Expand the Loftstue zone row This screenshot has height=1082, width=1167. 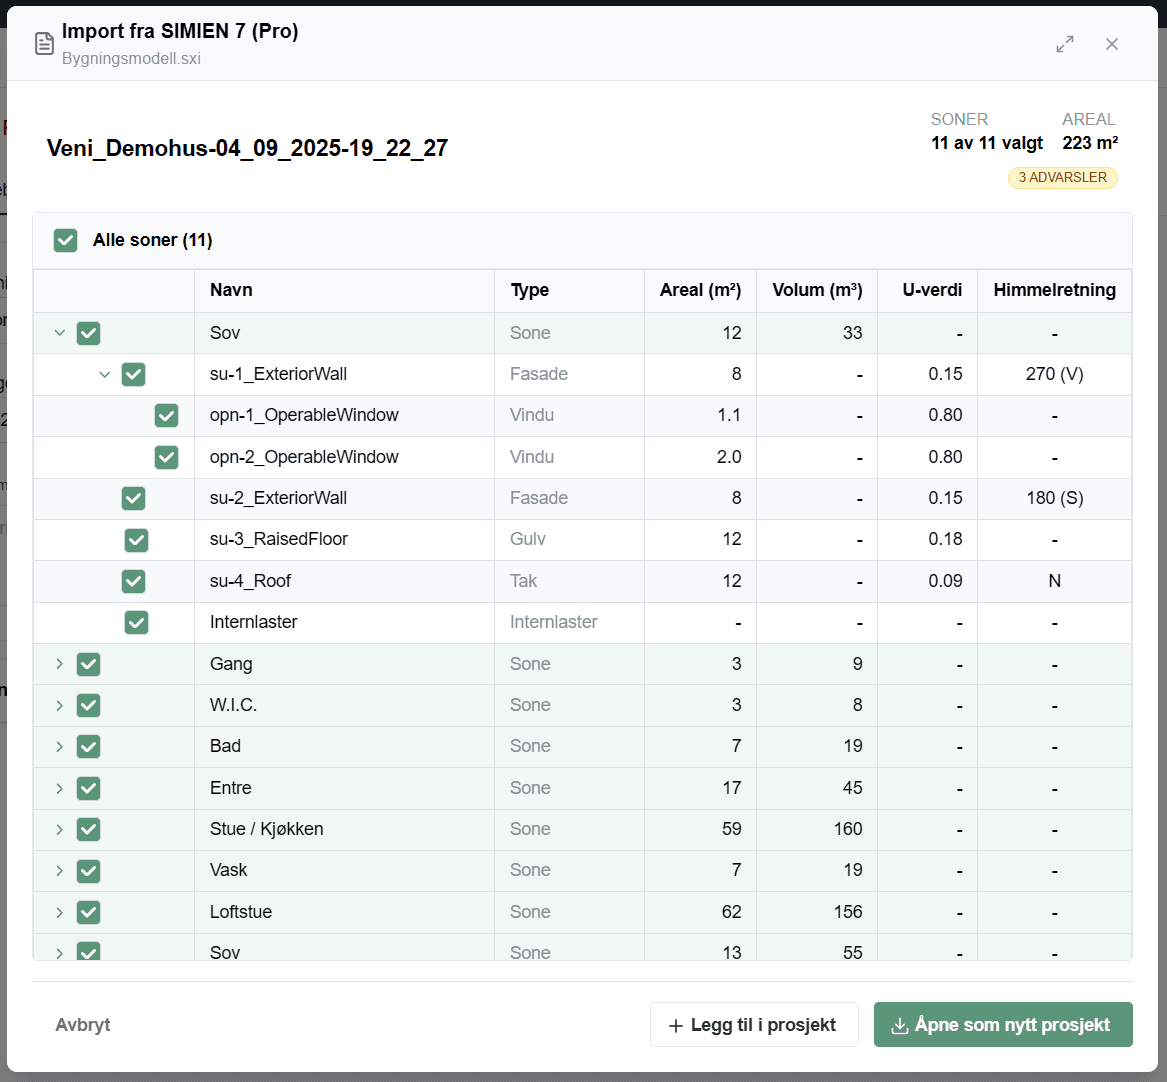59,912
